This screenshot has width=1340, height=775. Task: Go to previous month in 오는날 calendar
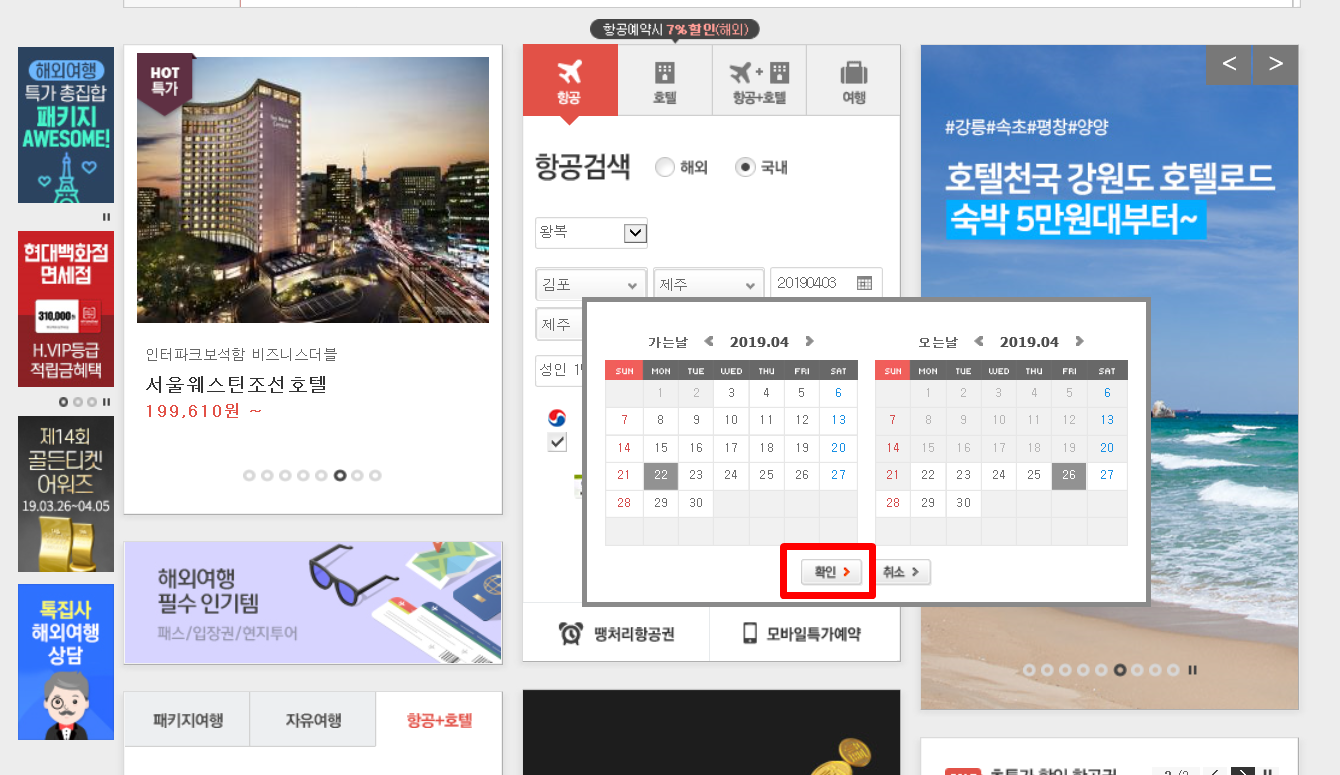[x=979, y=342]
